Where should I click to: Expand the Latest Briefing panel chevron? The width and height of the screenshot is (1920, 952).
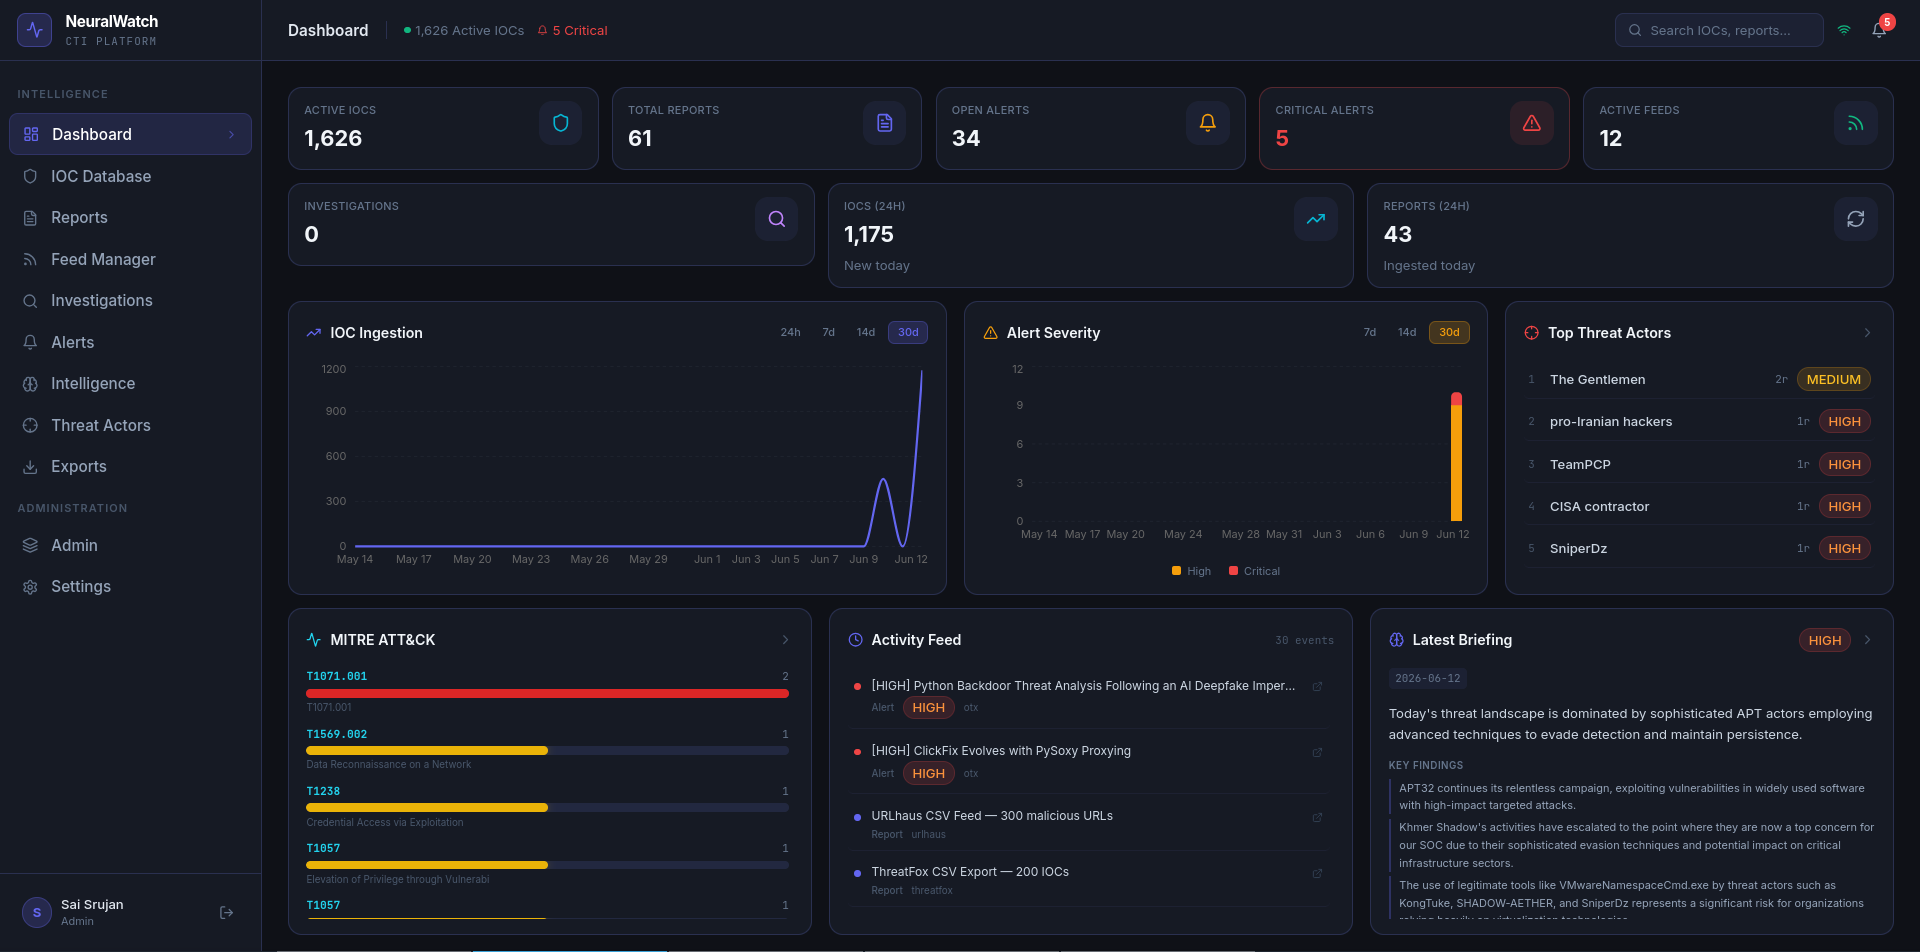[1867, 640]
